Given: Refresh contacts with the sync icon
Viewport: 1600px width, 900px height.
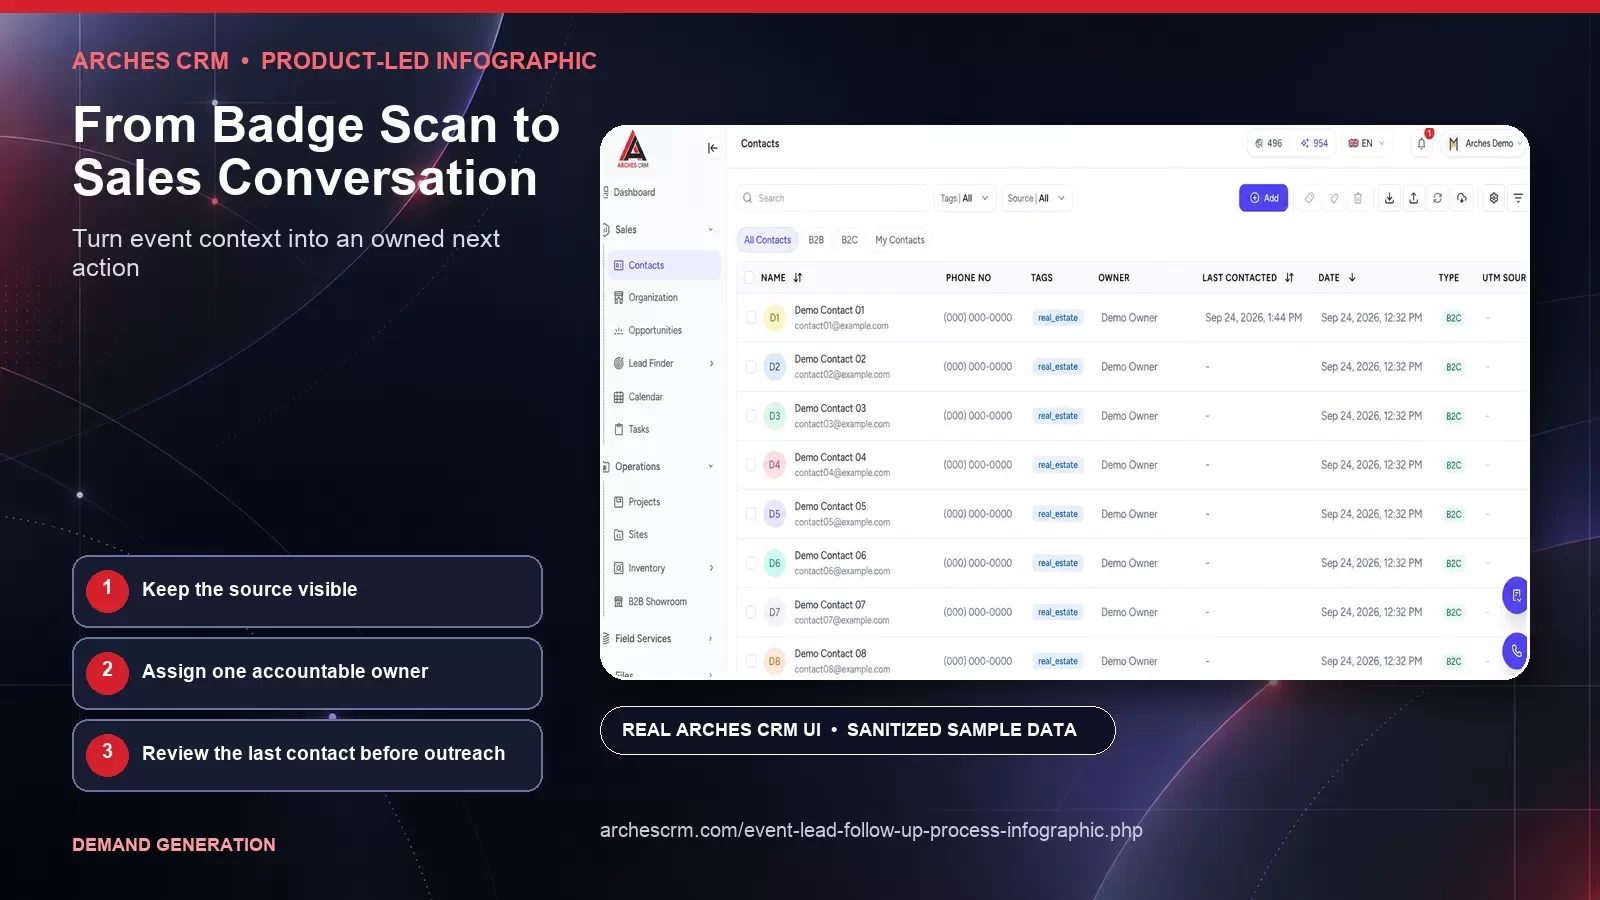Looking at the screenshot, I should 1437,198.
